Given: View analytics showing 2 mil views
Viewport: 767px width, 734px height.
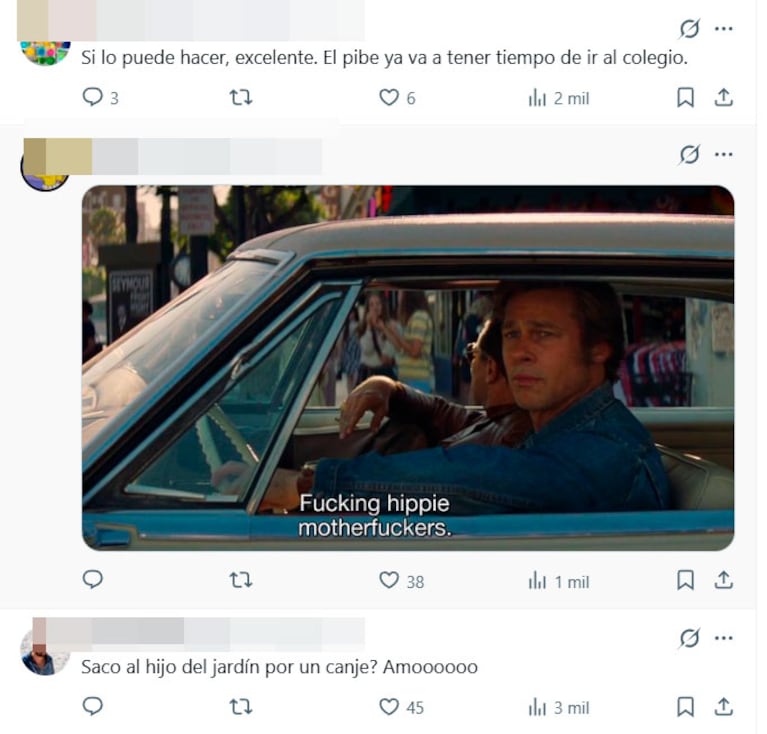Looking at the screenshot, I should point(559,98).
